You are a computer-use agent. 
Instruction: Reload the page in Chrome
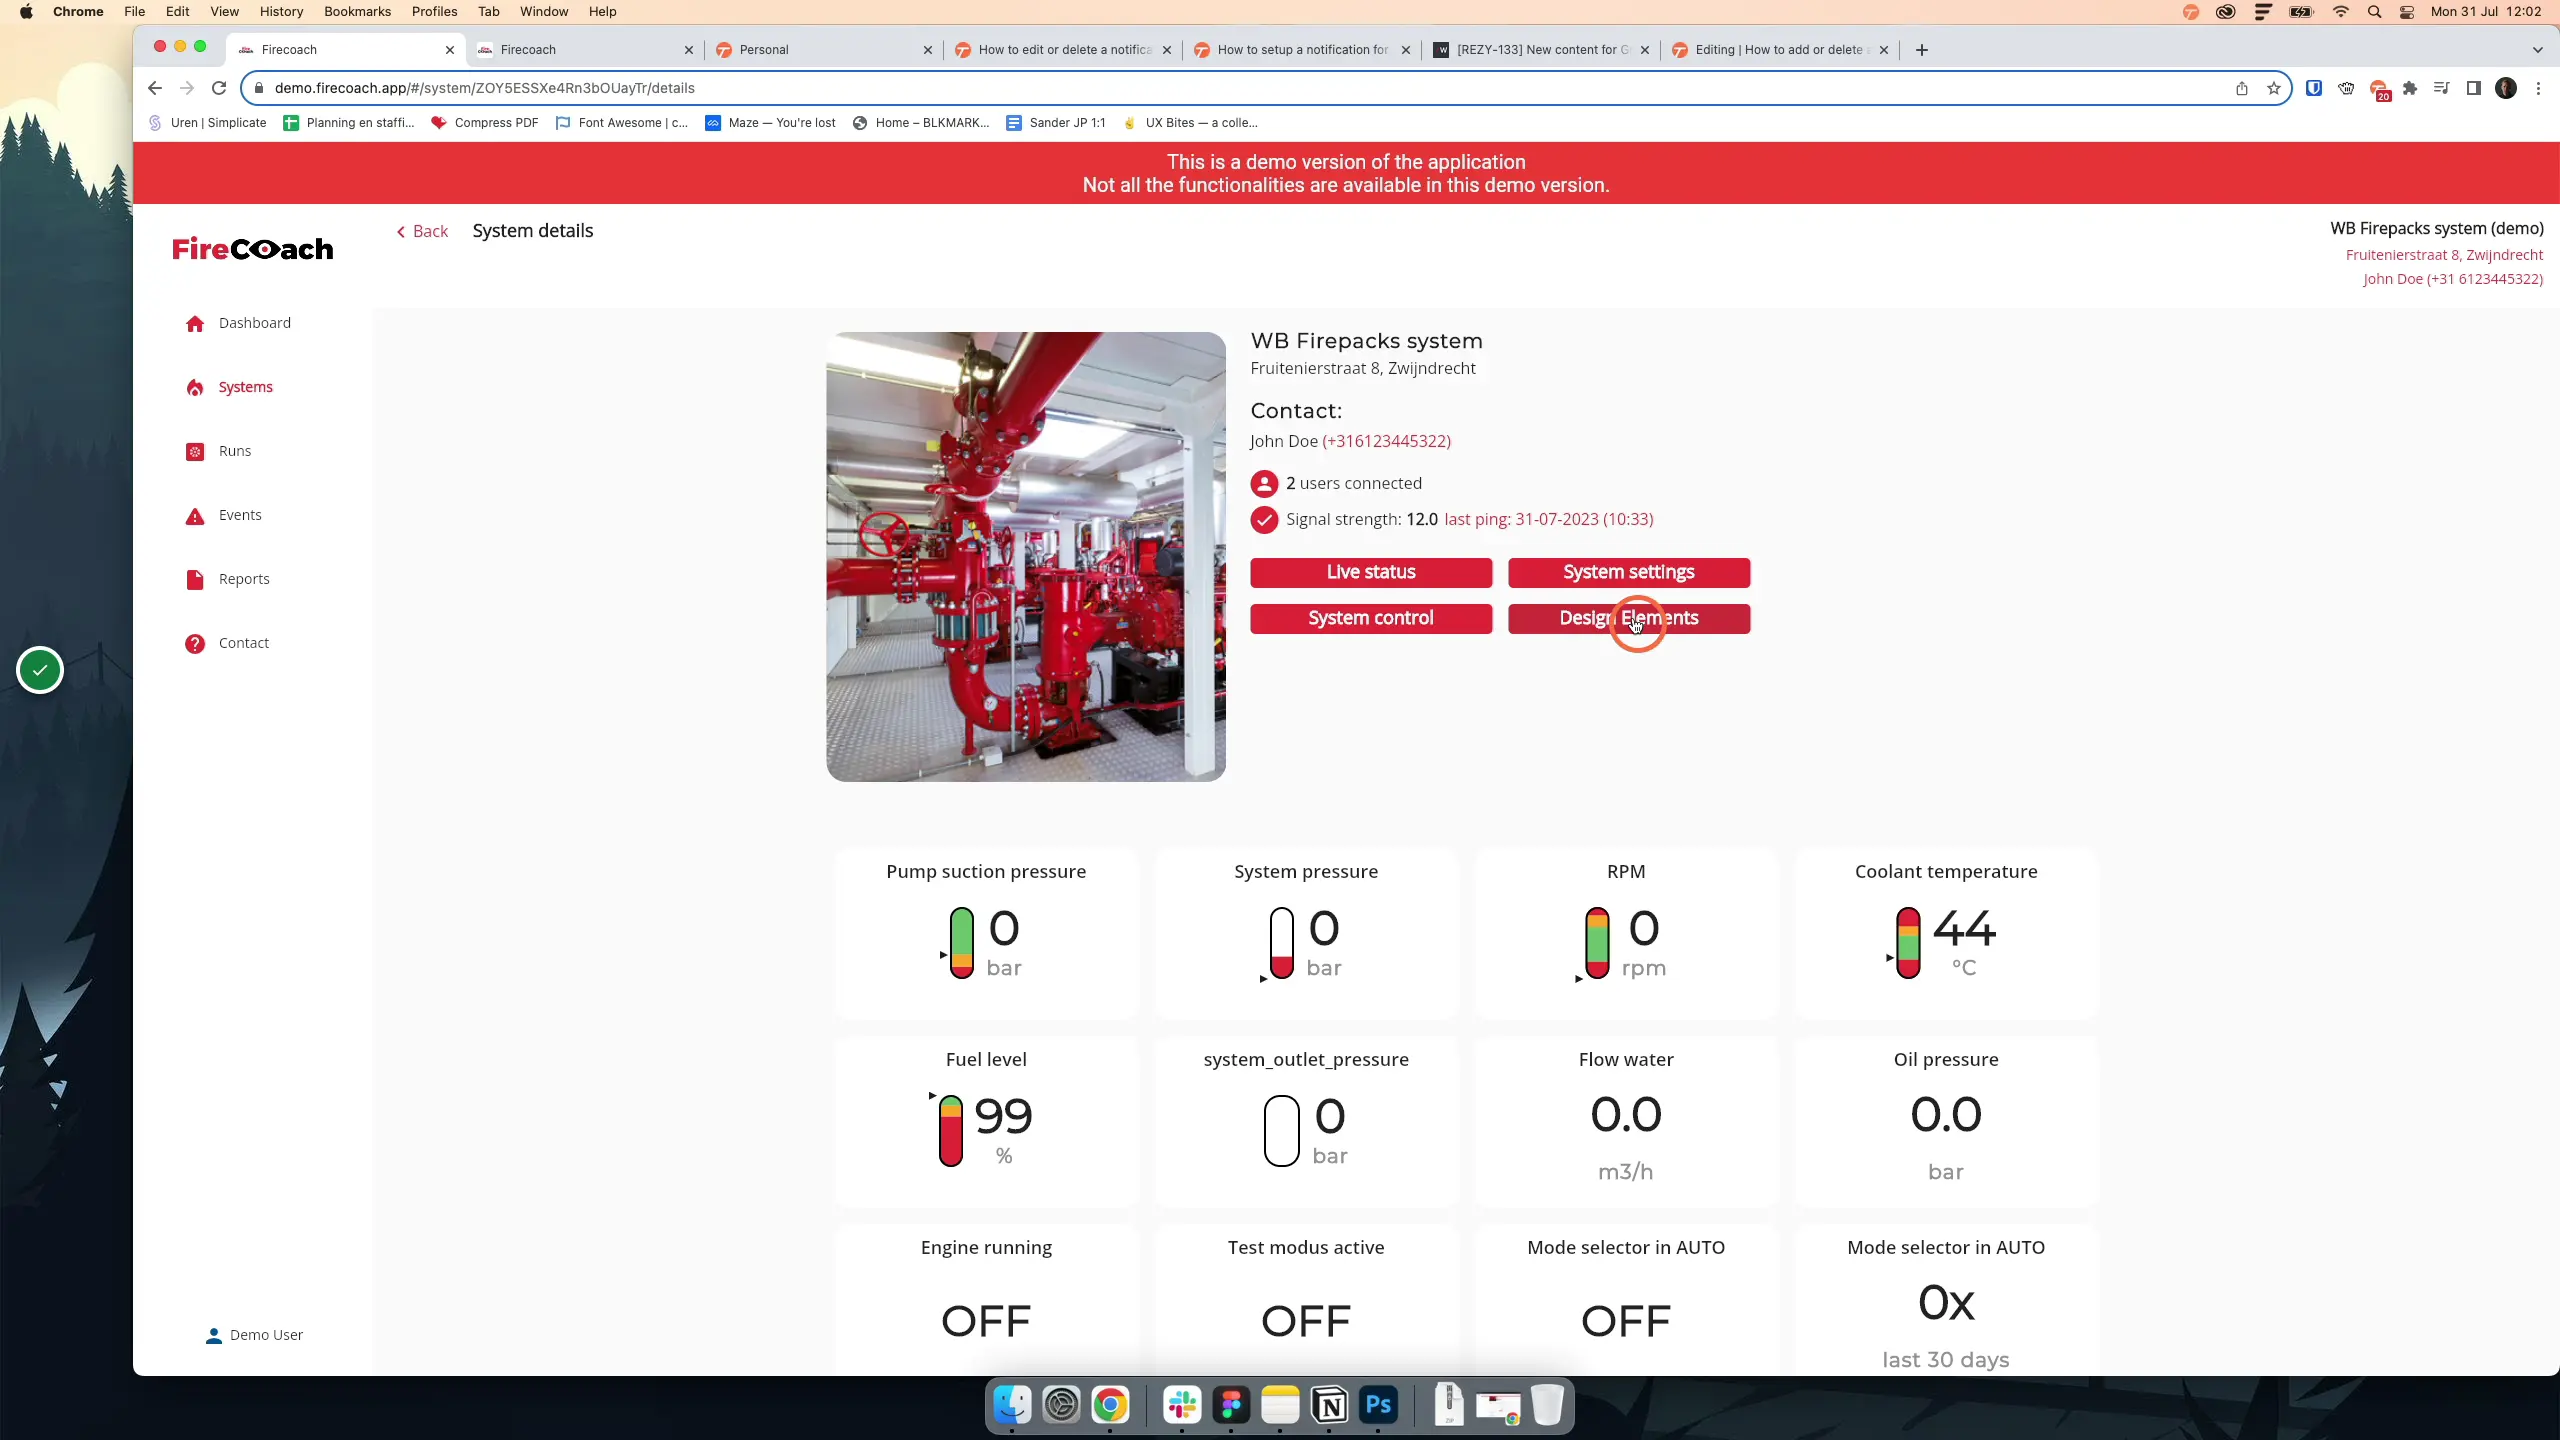tap(219, 88)
